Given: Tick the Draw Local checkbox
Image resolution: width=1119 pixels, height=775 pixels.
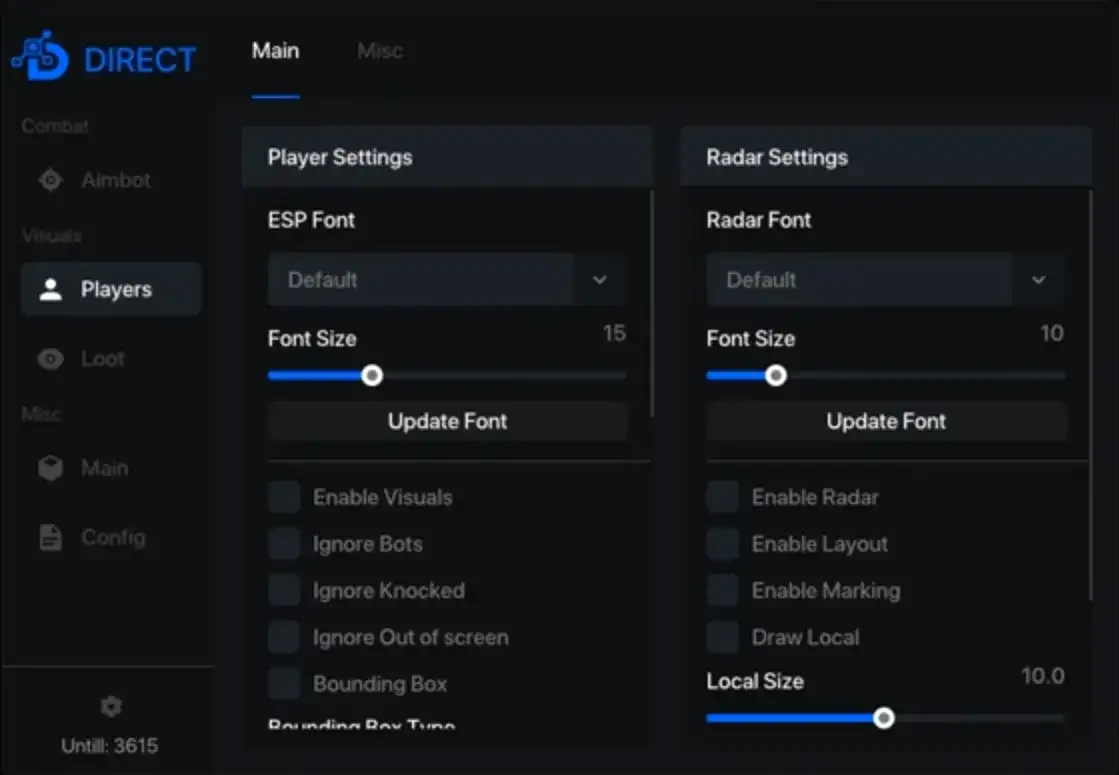Looking at the screenshot, I should (723, 637).
